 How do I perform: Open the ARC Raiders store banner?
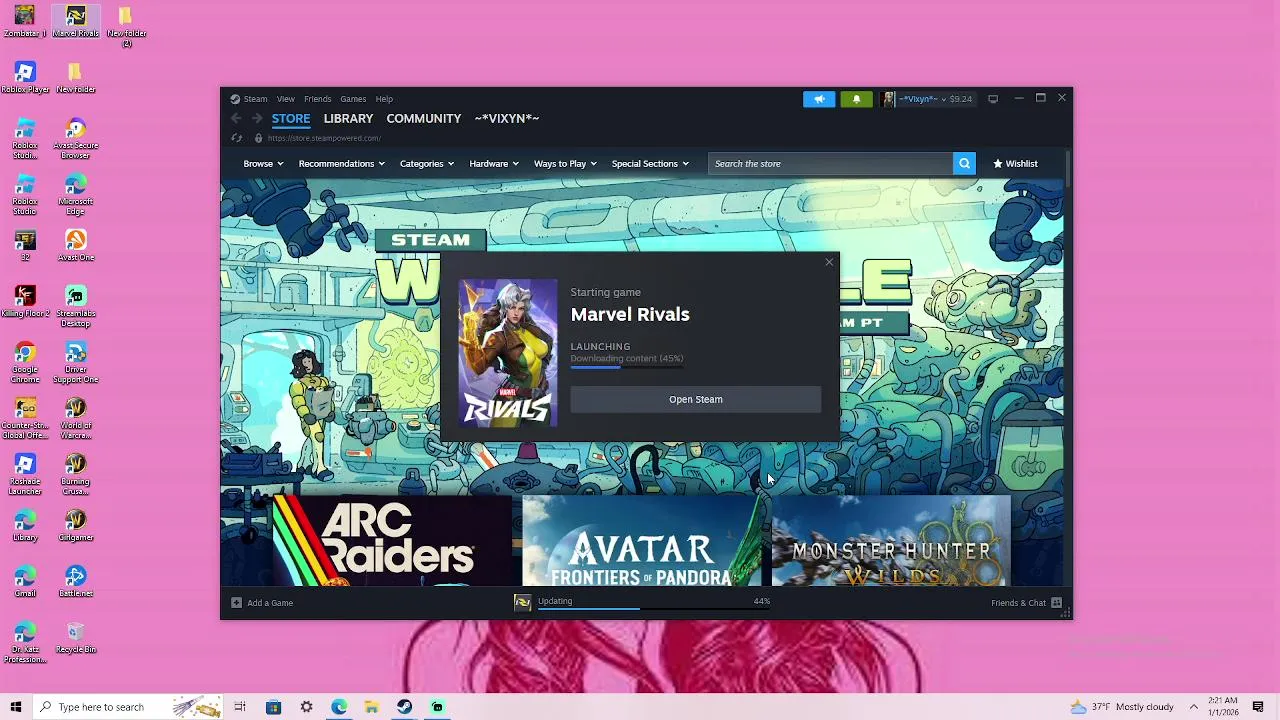pyautogui.click(x=392, y=541)
